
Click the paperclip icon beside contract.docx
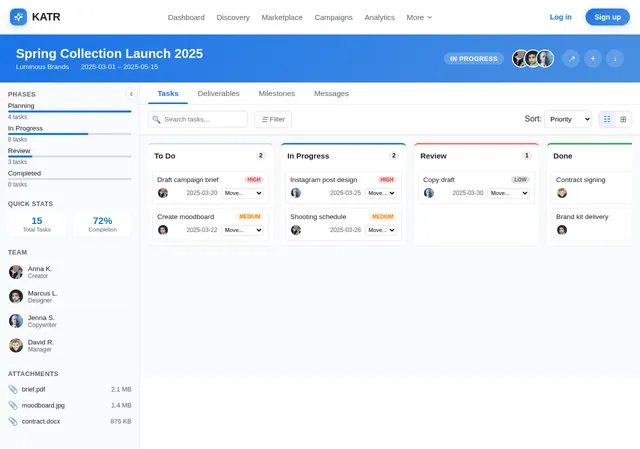(13, 421)
